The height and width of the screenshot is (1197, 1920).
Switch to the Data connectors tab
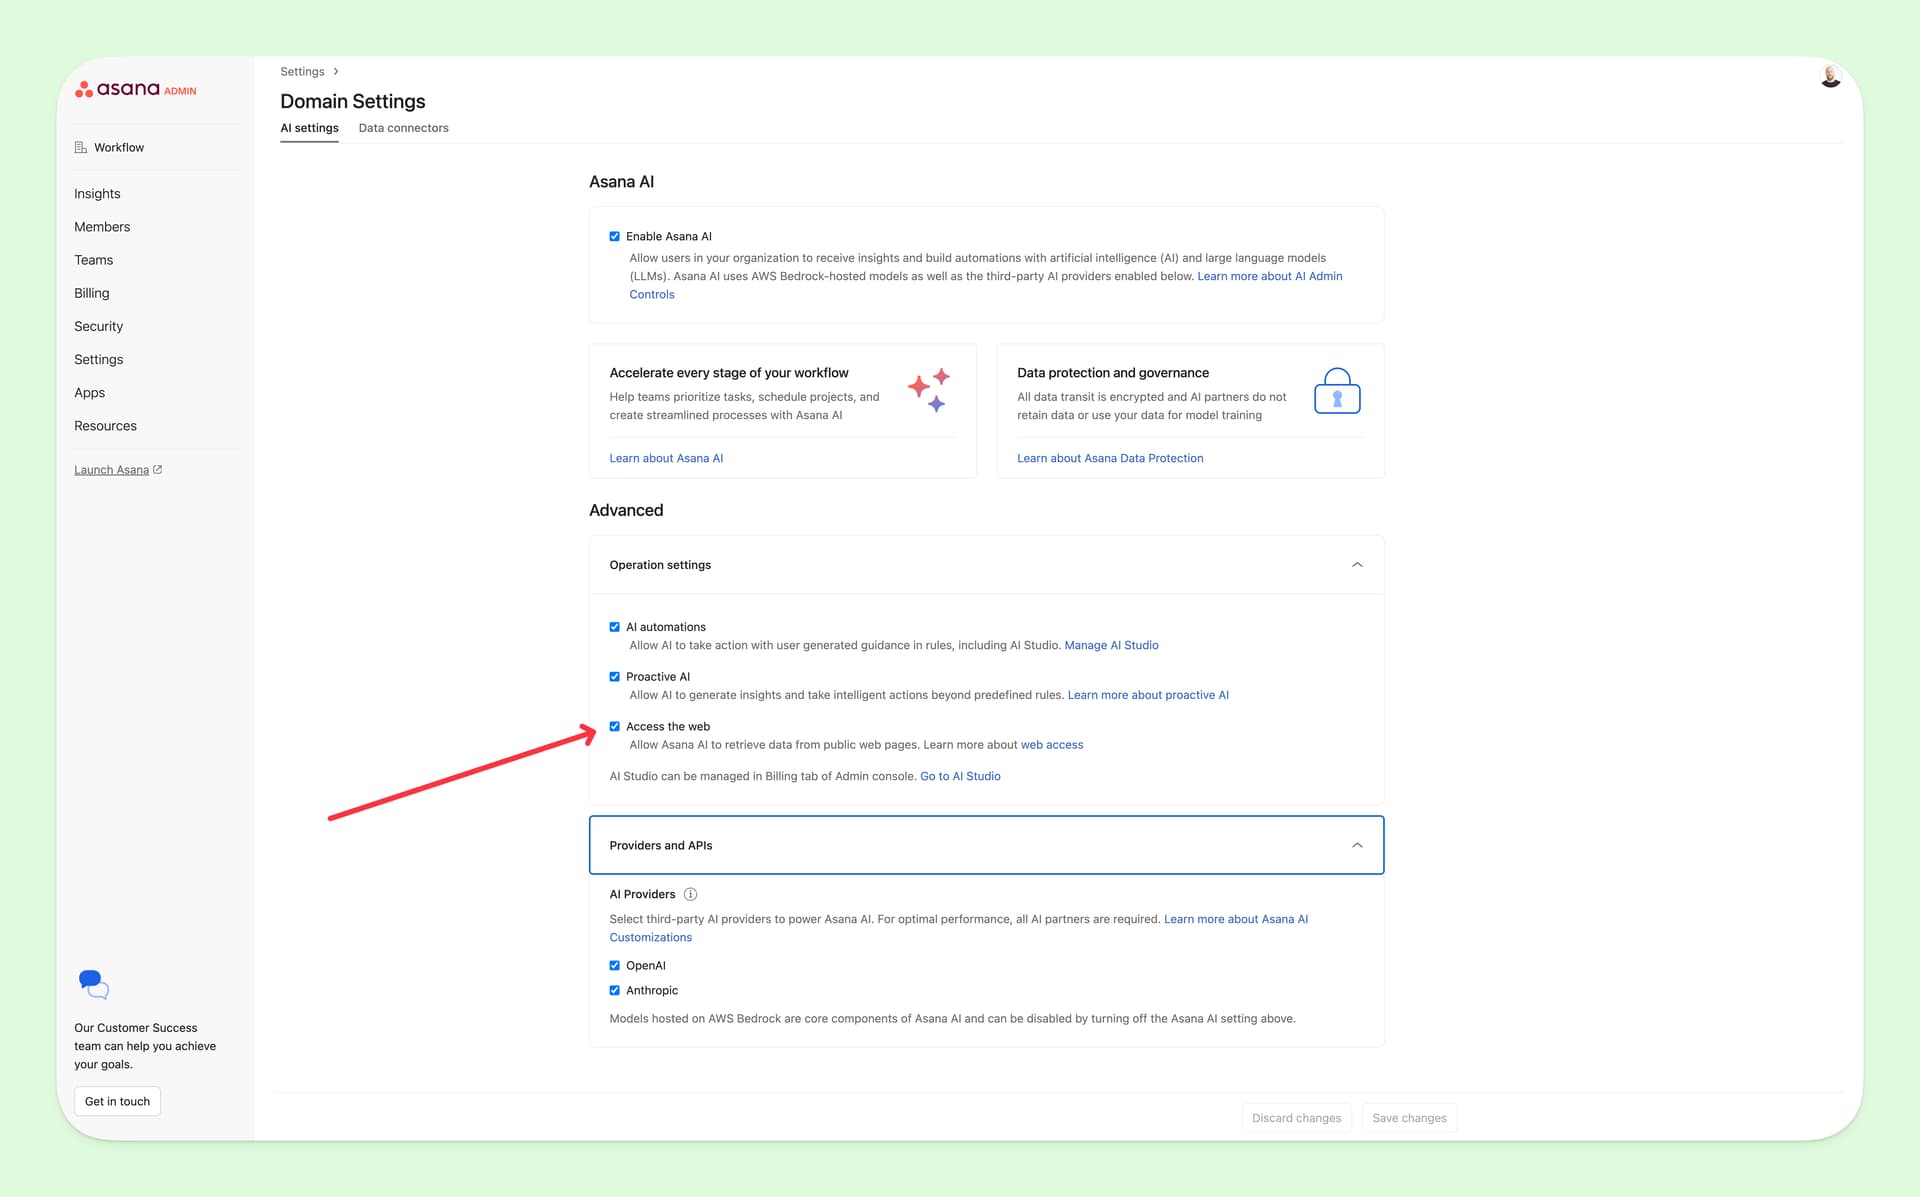(x=403, y=128)
